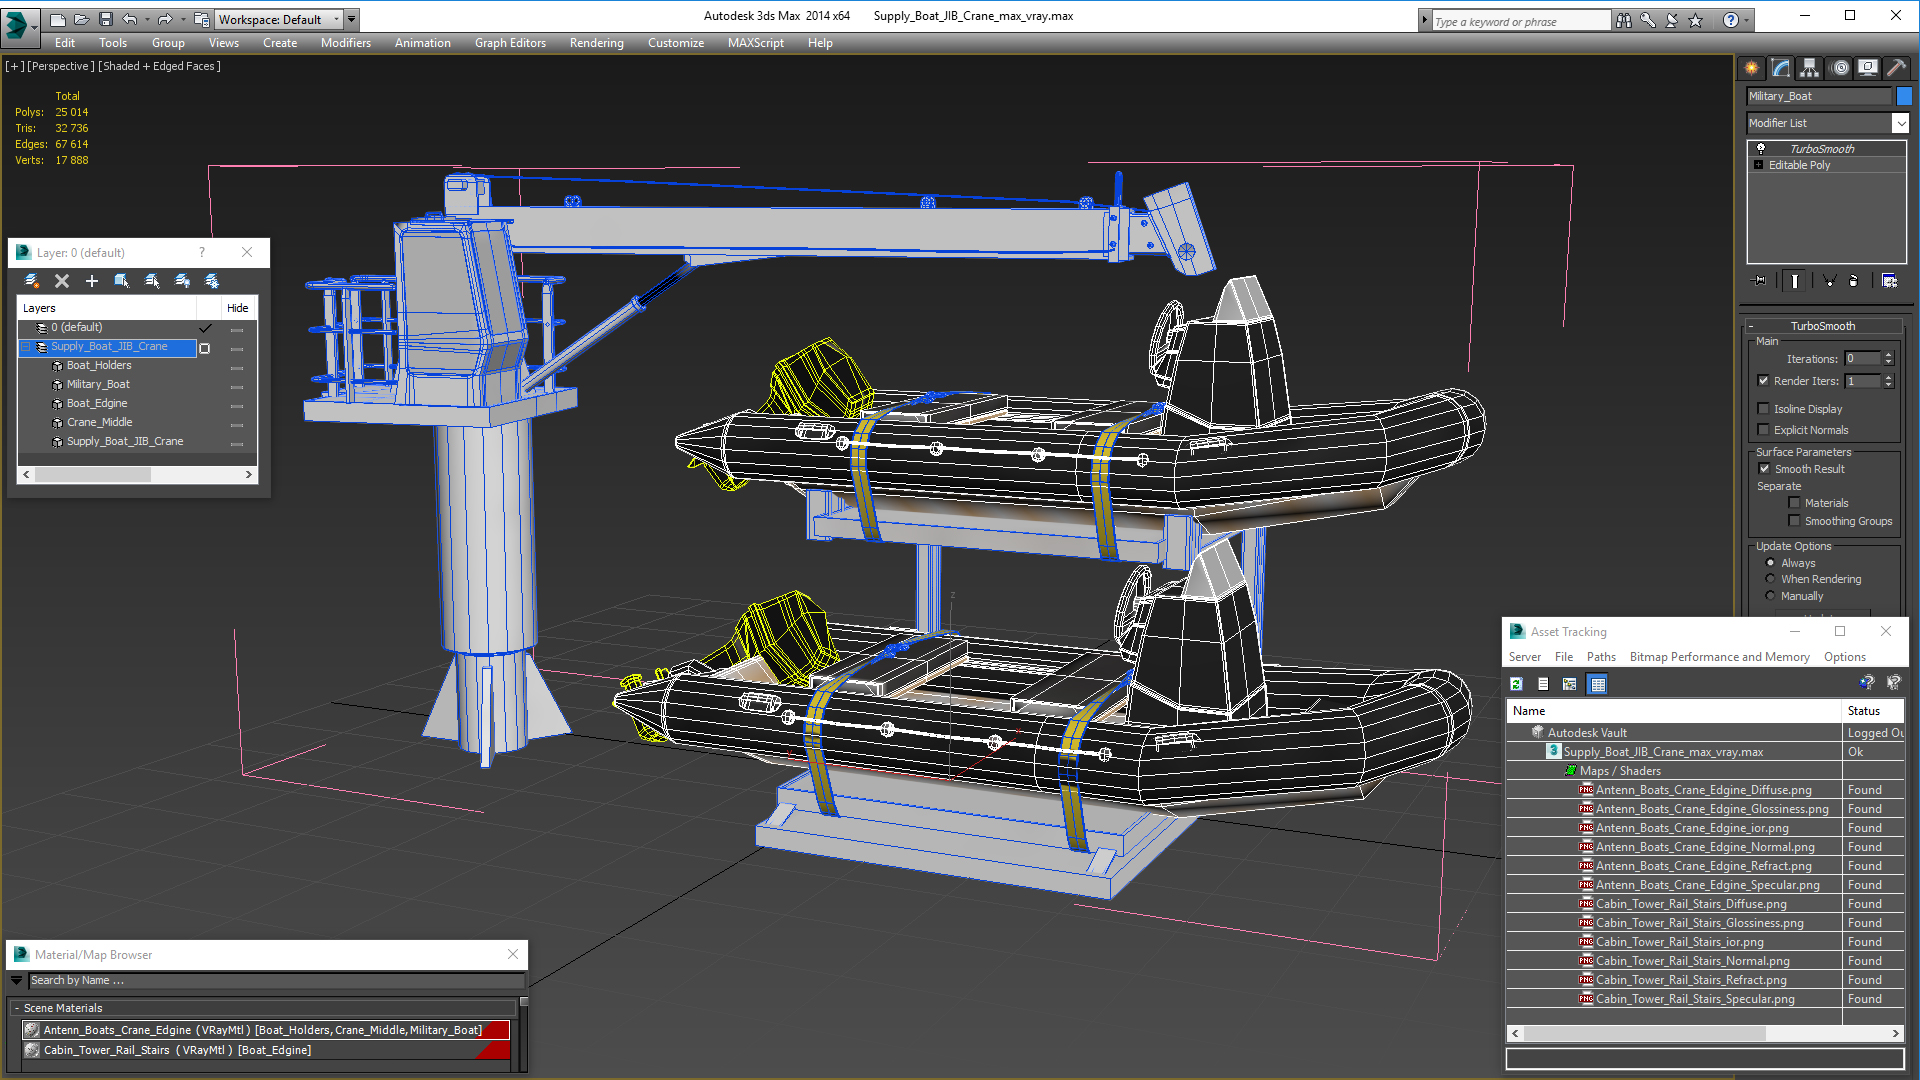Image resolution: width=1920 pixels, height=1080 pixels.
Task: Open the Motion command panel tab
Action: point(1840,68)
